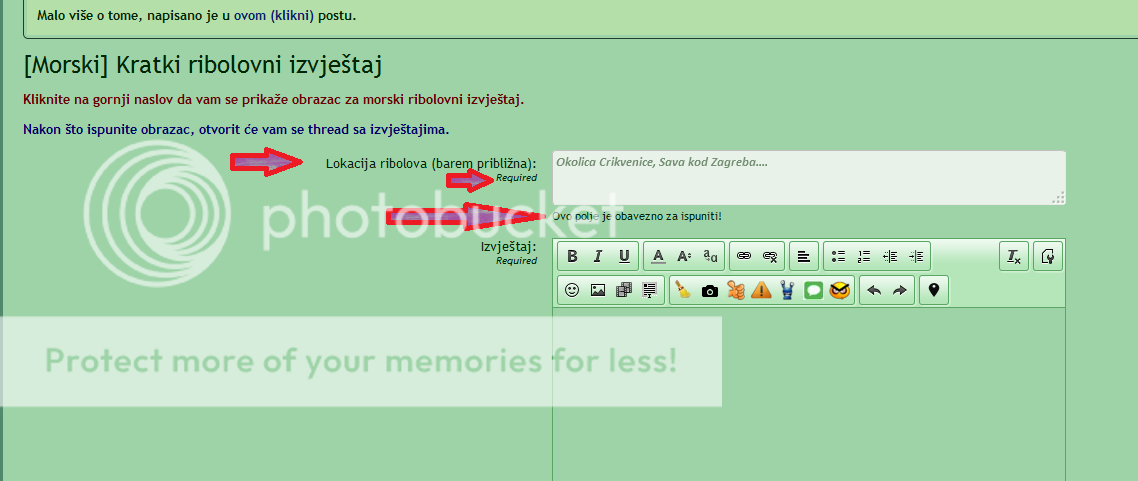Insert a numbered list
1138x481 pixels.
pos(864,256)
